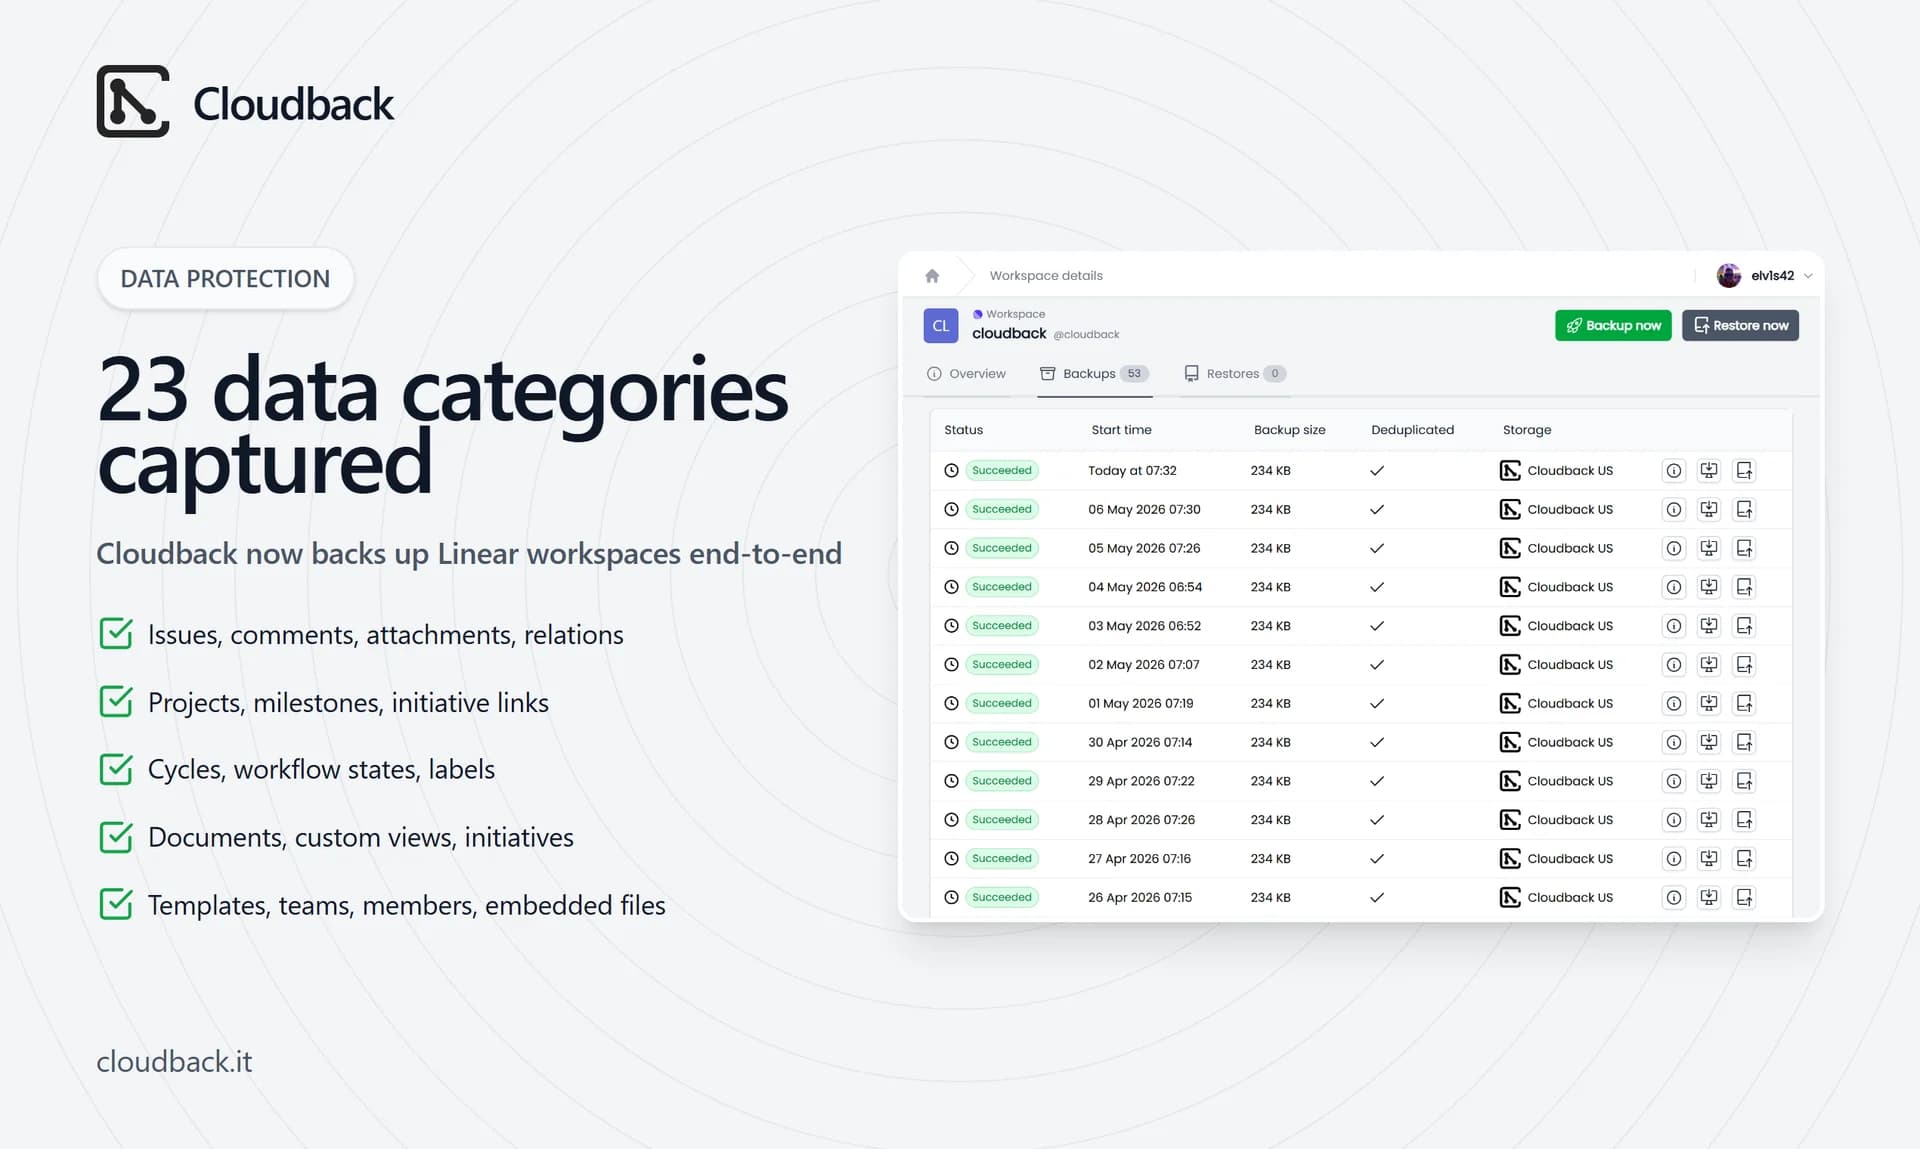Screen dimensions: 1920x1149
Task: Click checkmark beside Documents, custom views
Action: pos(116,836)
